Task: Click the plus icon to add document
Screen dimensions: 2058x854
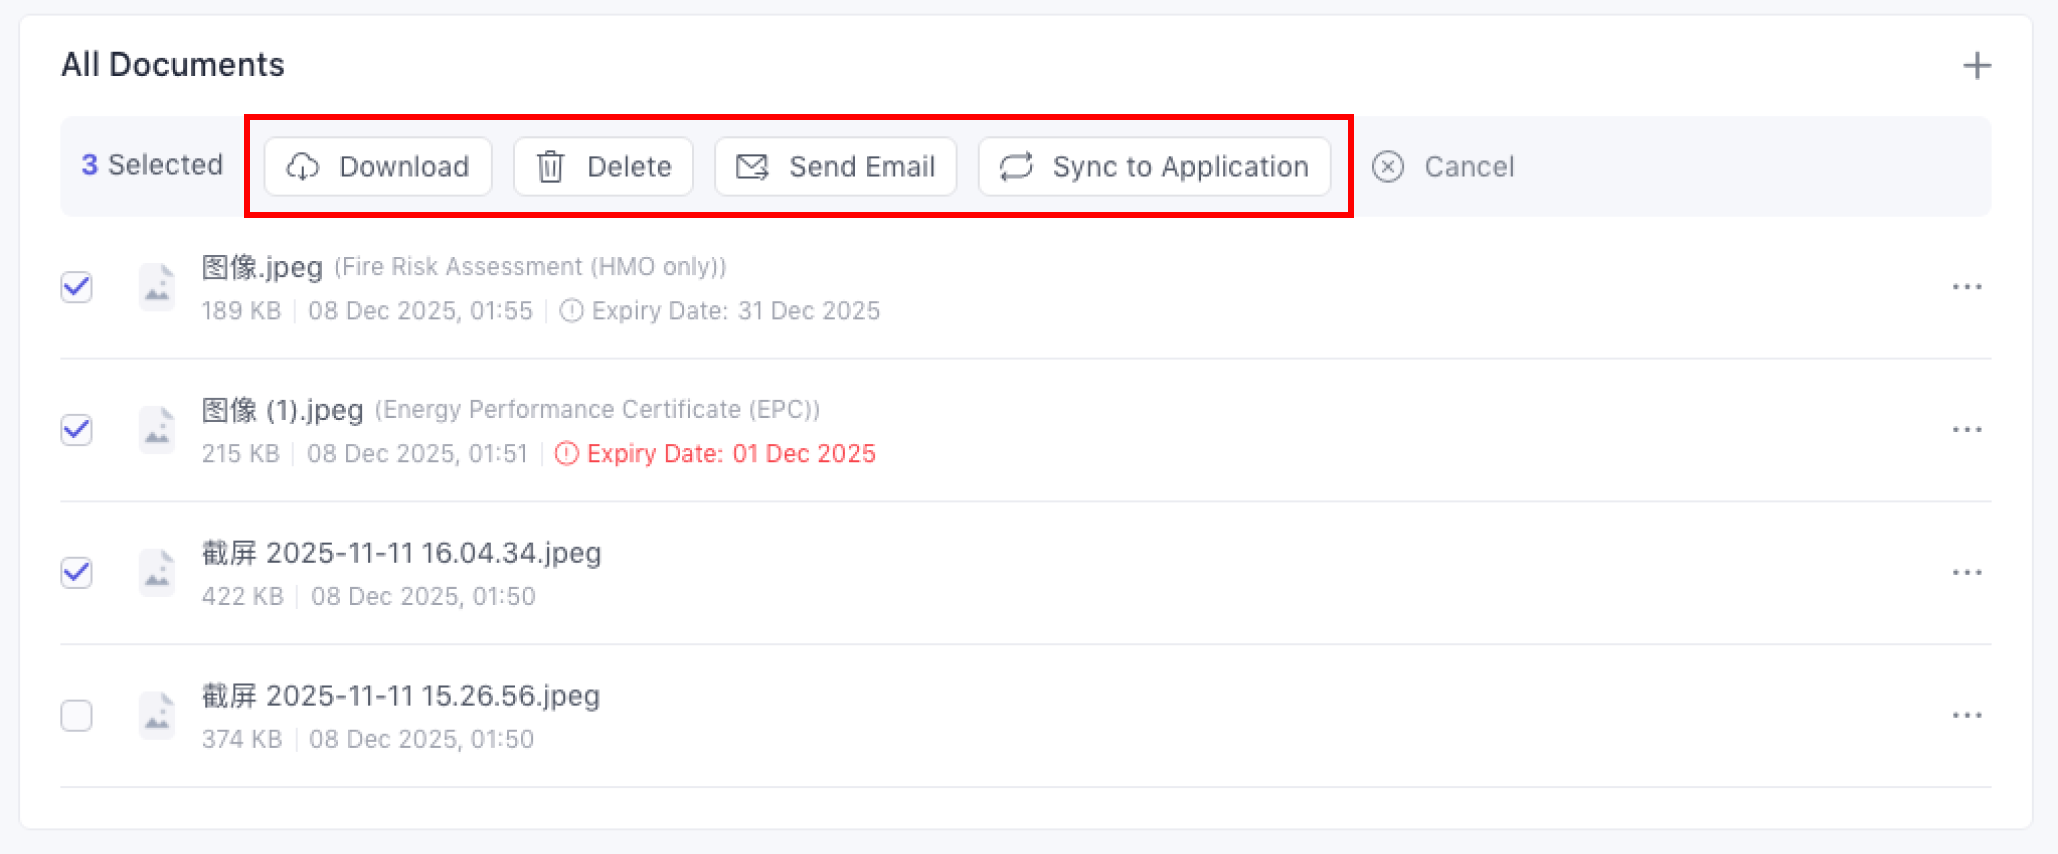Action: 1976,66
